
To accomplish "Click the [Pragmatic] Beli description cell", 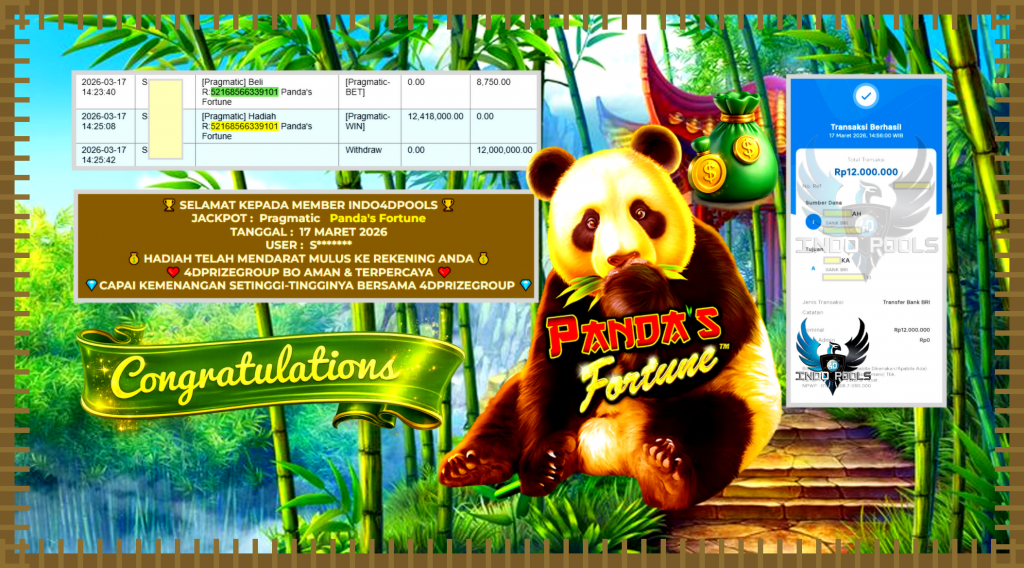I will tap(266, 92).
